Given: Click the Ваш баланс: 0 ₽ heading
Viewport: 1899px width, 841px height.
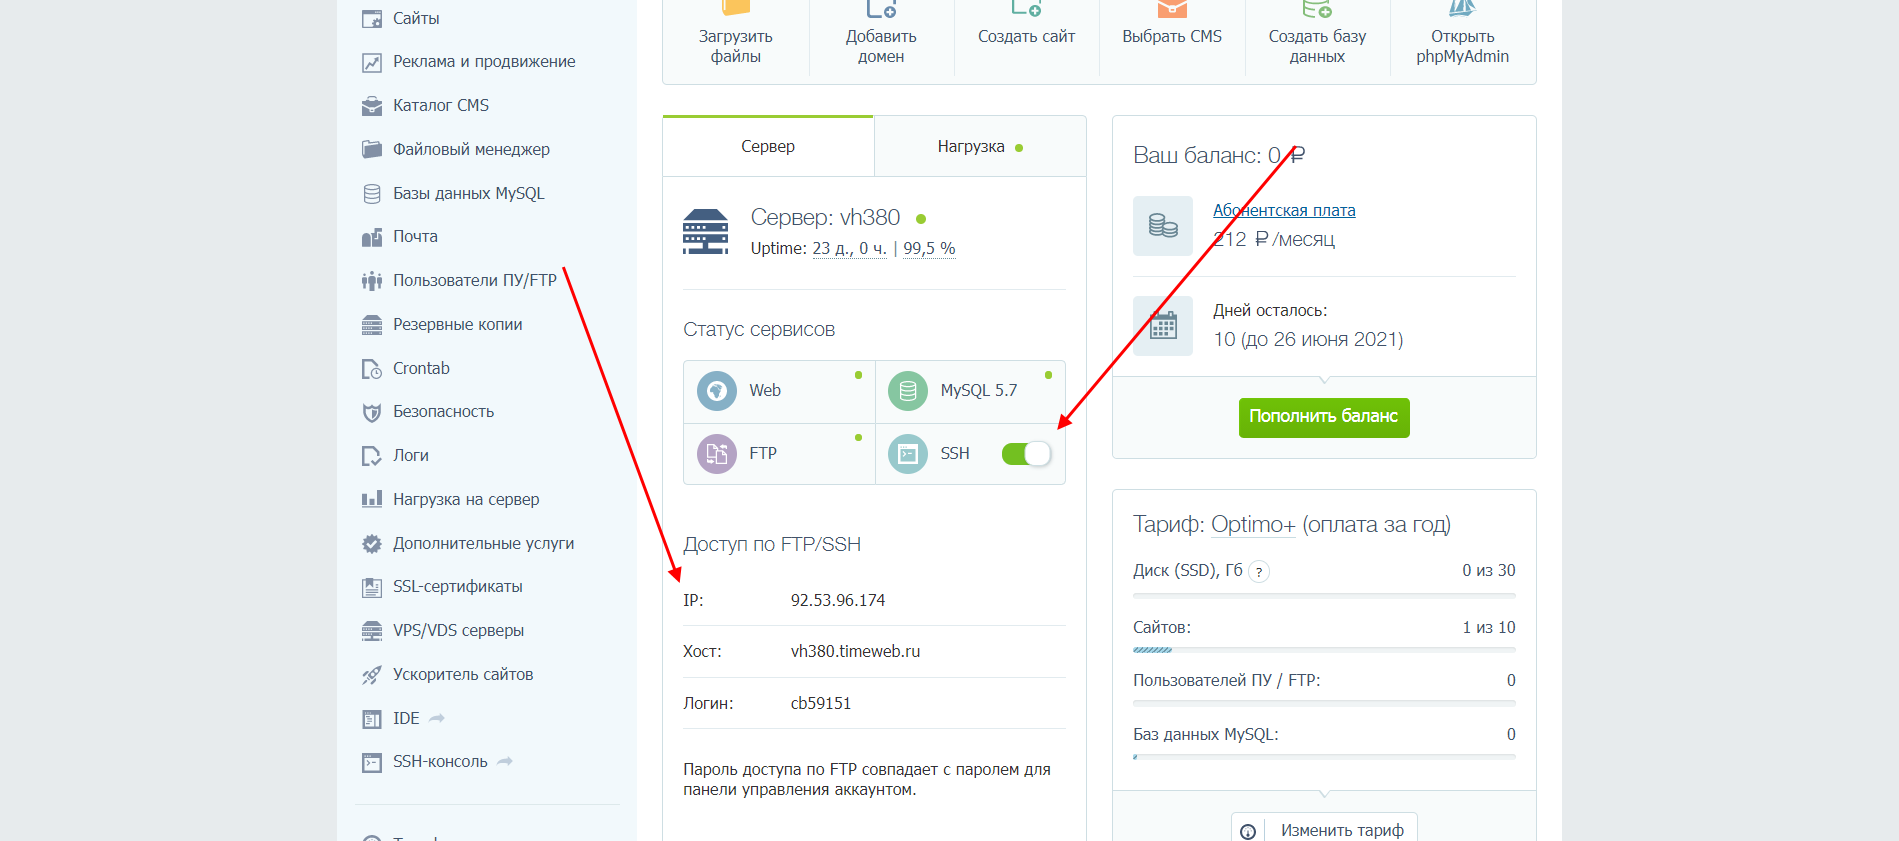Looking at the screenshot, I should click(1219, 156).
